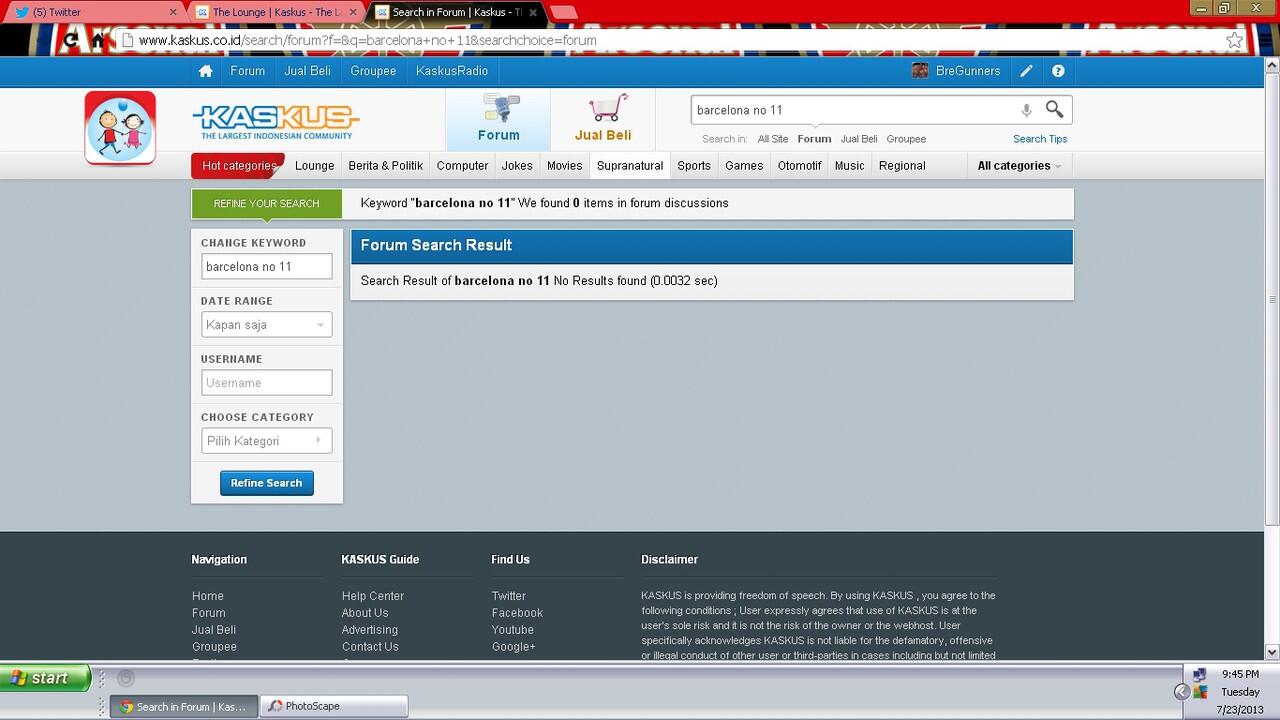This screenshot has width=1280, height=720.
Task: Click Chrome Search in Forum taskbar item
Action: pyautogui.click(x=183, y=706)
